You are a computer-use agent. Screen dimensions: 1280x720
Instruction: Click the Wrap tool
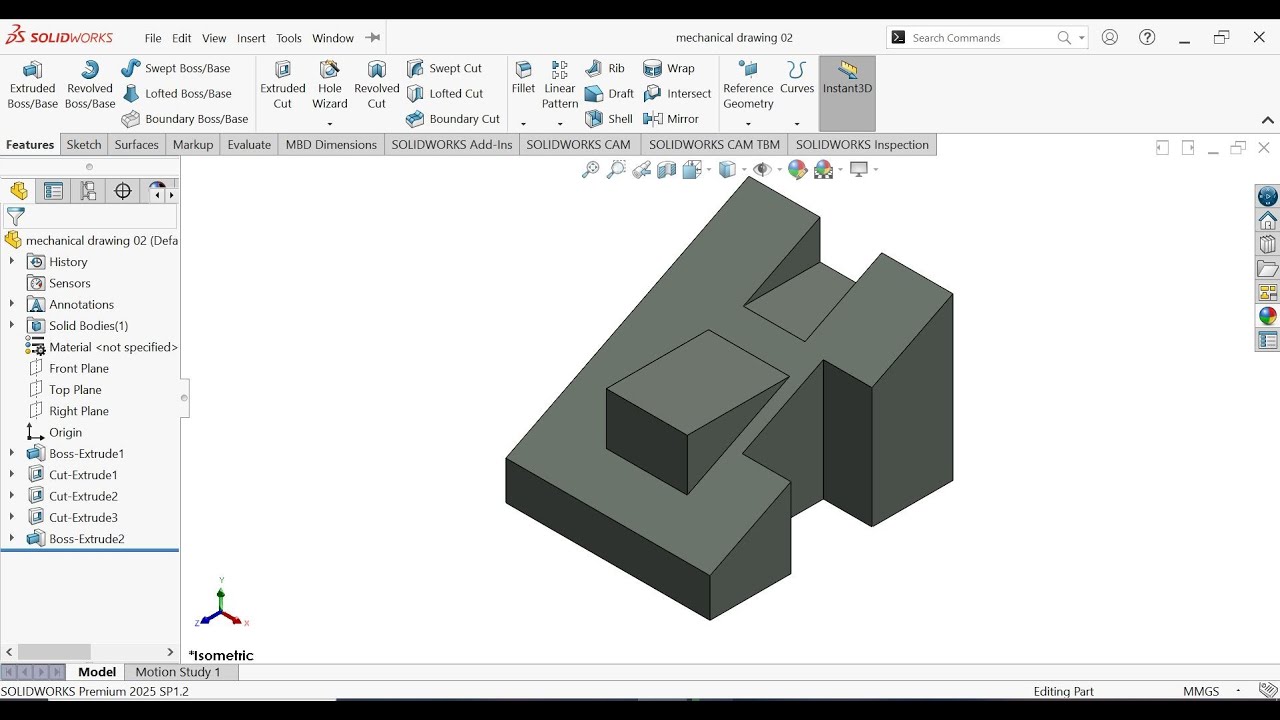click(x=669, y=68)
